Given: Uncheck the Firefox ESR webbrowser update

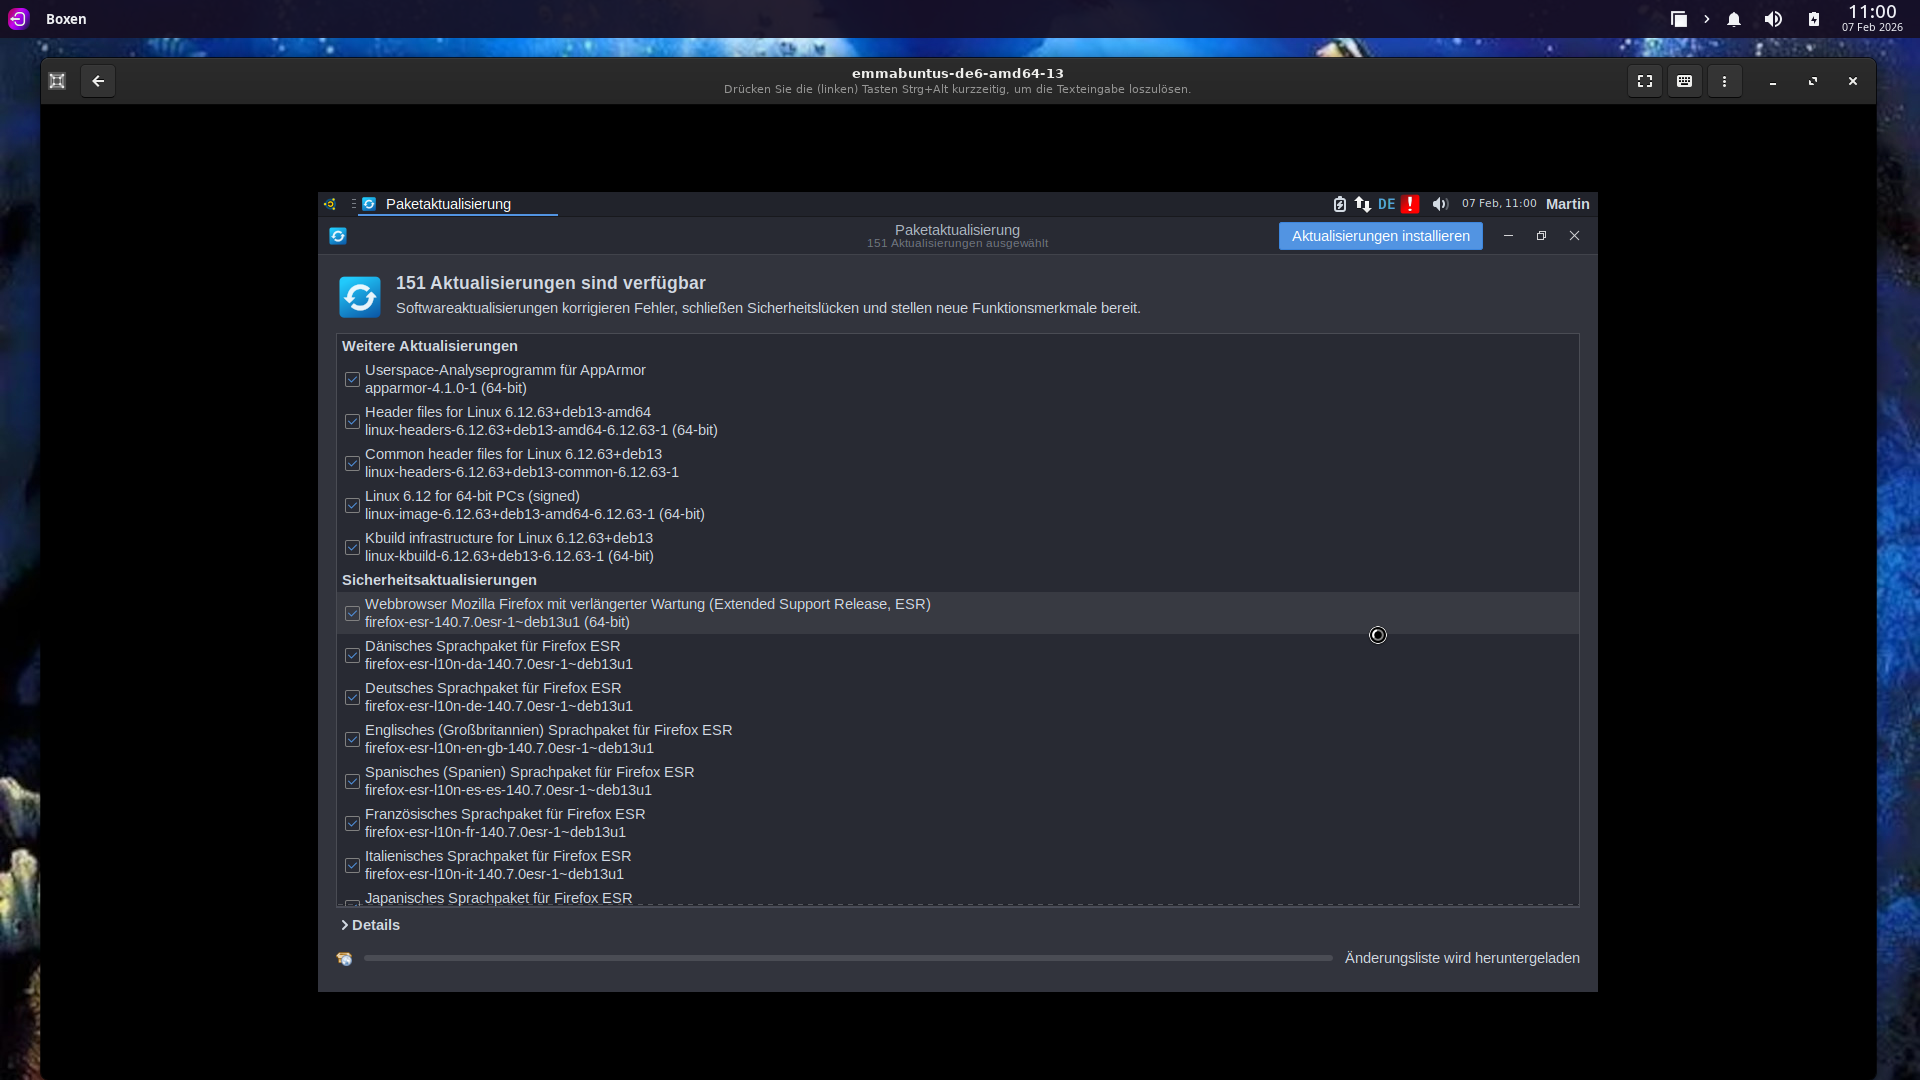Looking at the screenshot, I should pos(352,613).
